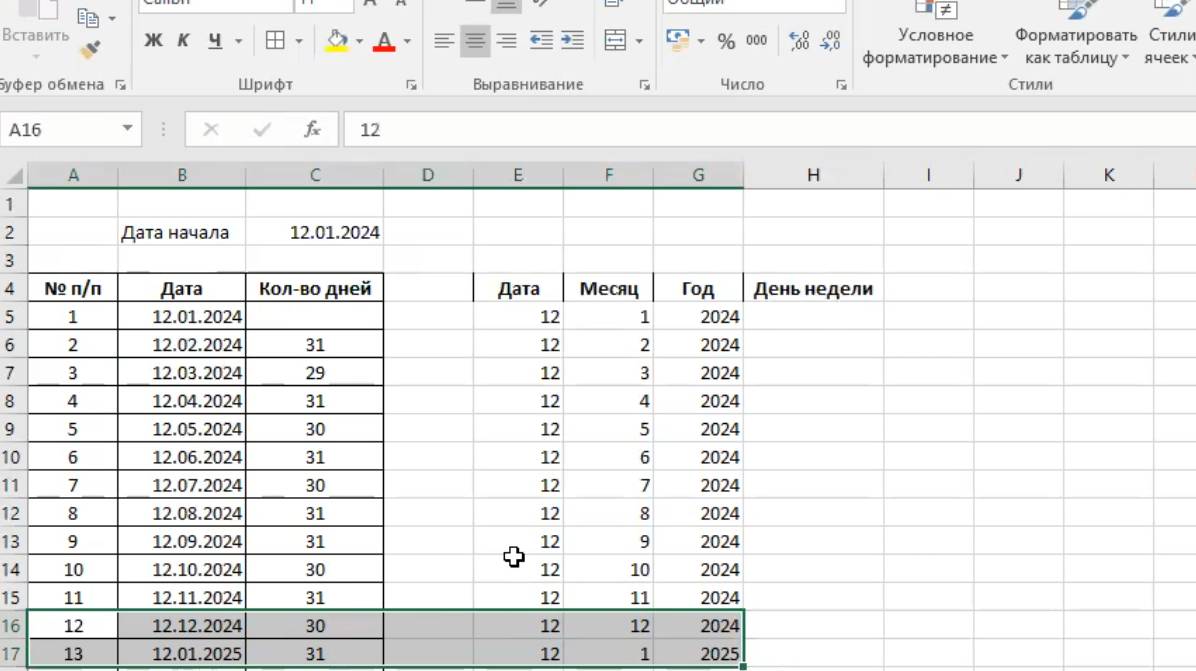
Task: Toggle center alignment
Action: 475,40
